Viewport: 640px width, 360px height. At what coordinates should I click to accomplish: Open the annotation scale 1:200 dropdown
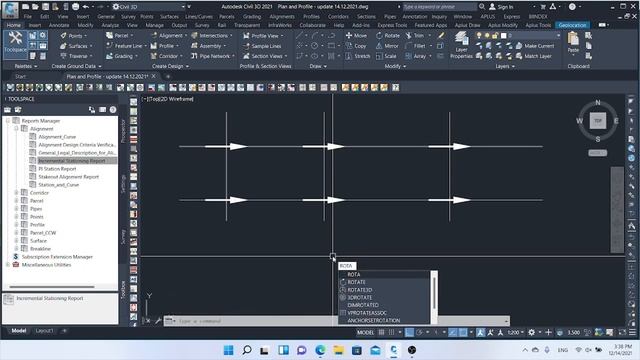coord(515,333)
